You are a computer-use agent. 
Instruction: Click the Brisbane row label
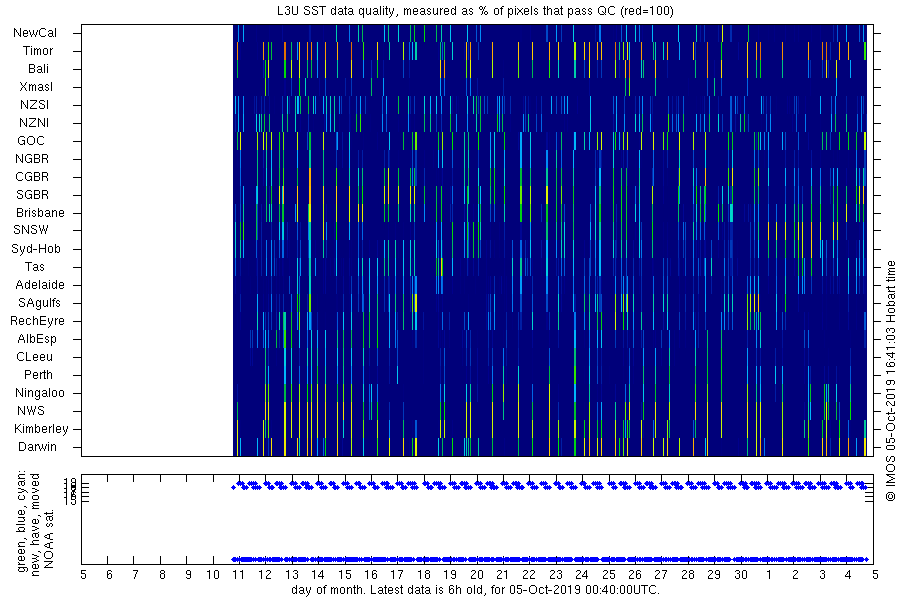tap(40, 212)
